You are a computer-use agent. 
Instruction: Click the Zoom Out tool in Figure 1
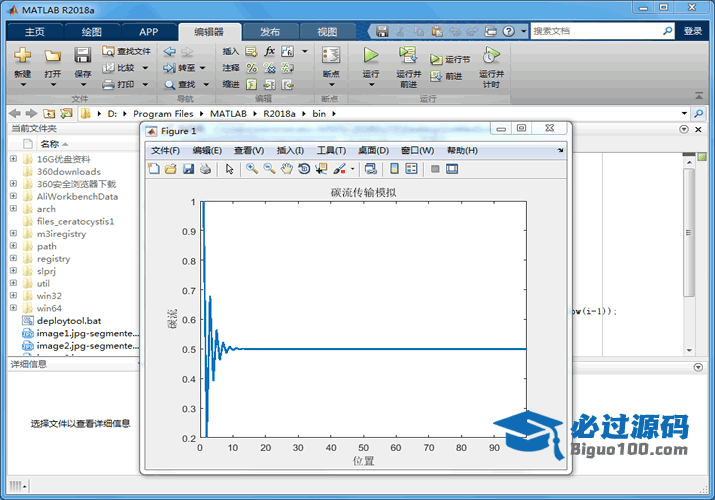(269, 169)
